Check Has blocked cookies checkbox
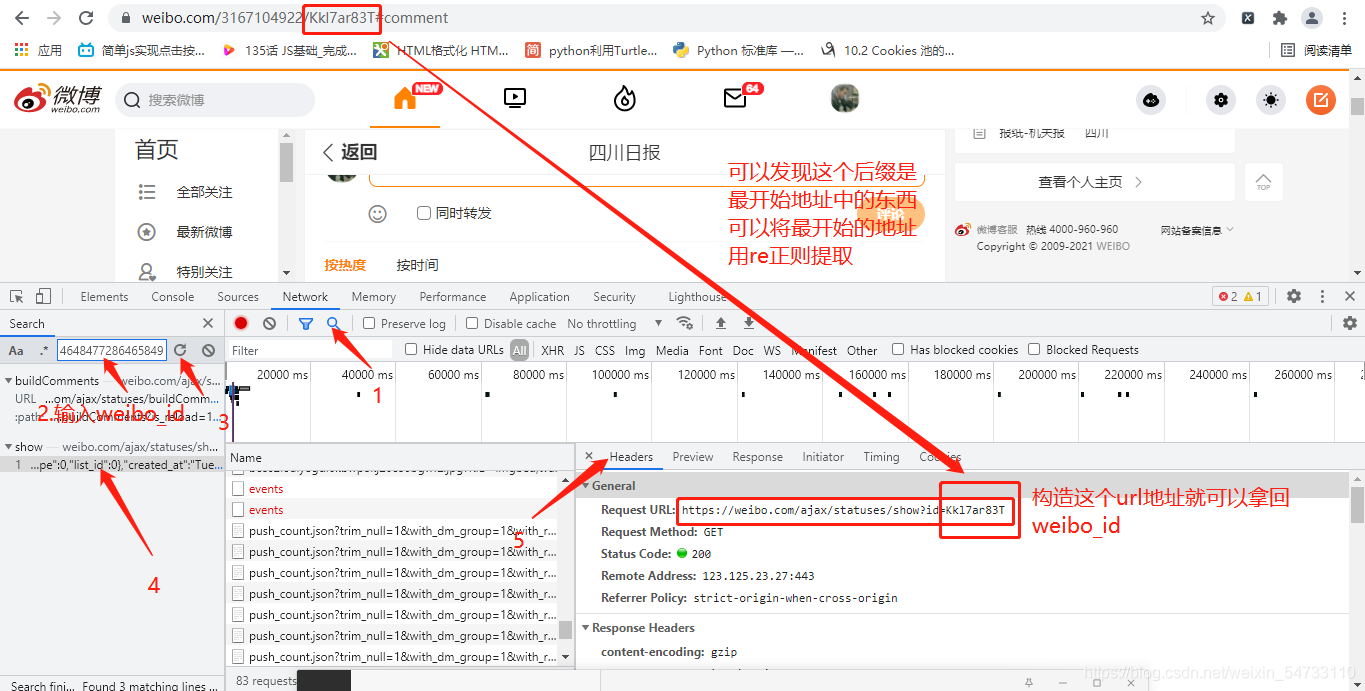This screenshot has height=691, width=1365. tap(898, 349)
